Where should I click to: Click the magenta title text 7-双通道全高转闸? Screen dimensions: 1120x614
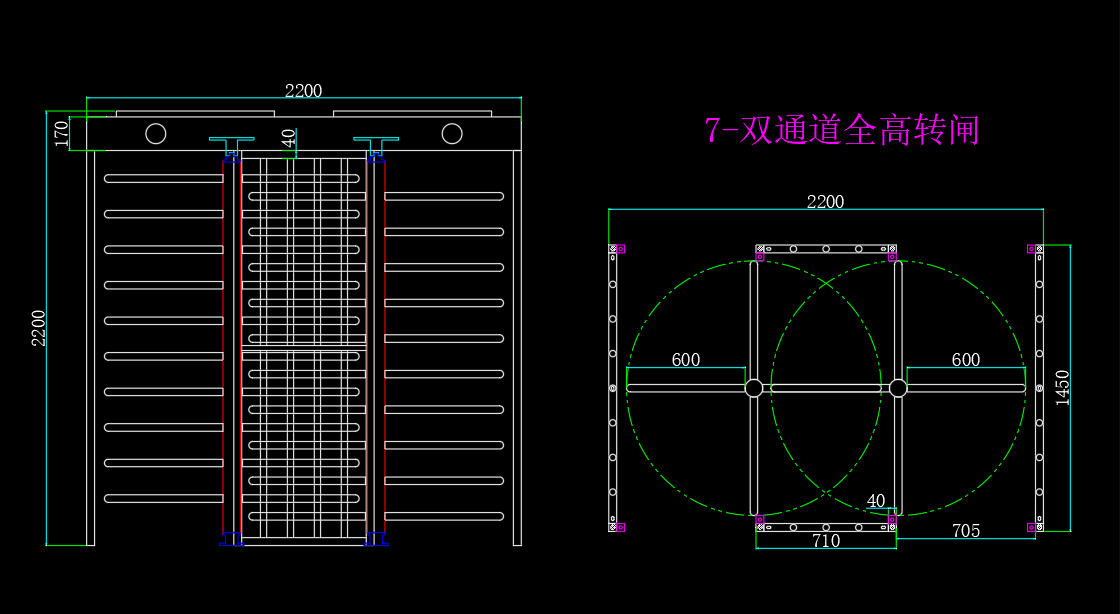pyautogui.click(x=841, y=130)
